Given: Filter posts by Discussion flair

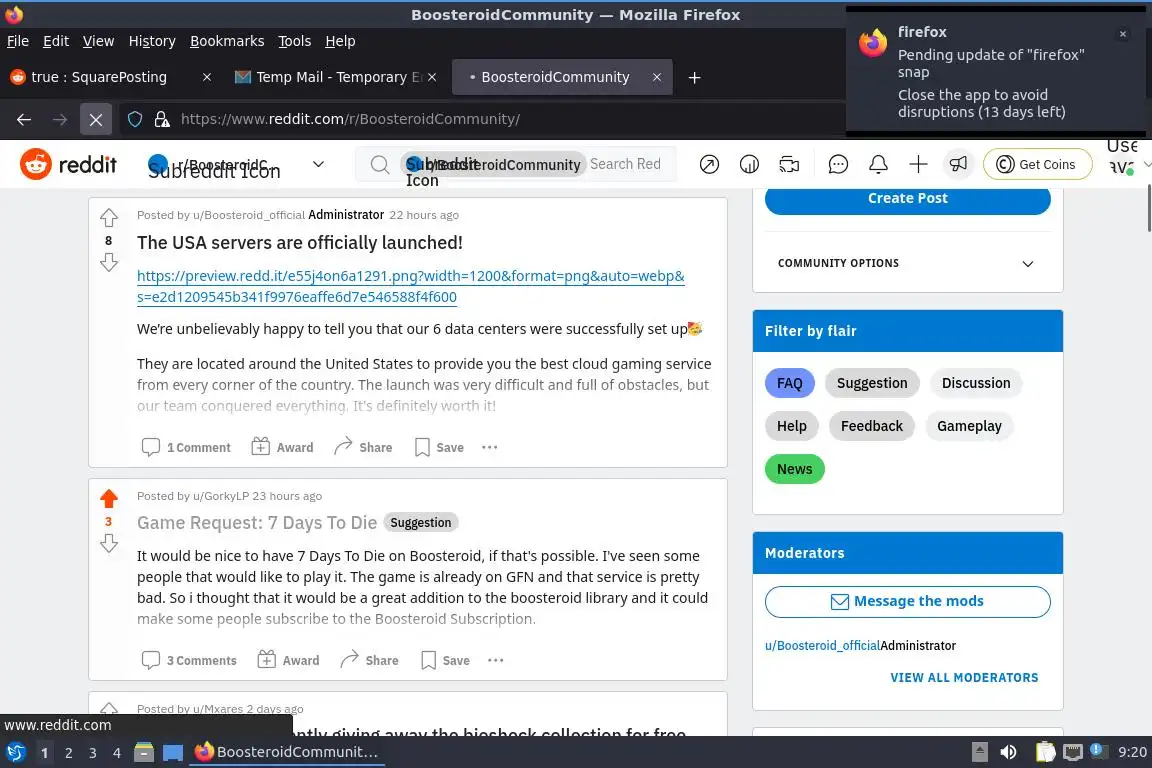Looking at the screenshot, I should tap(976, 383).
